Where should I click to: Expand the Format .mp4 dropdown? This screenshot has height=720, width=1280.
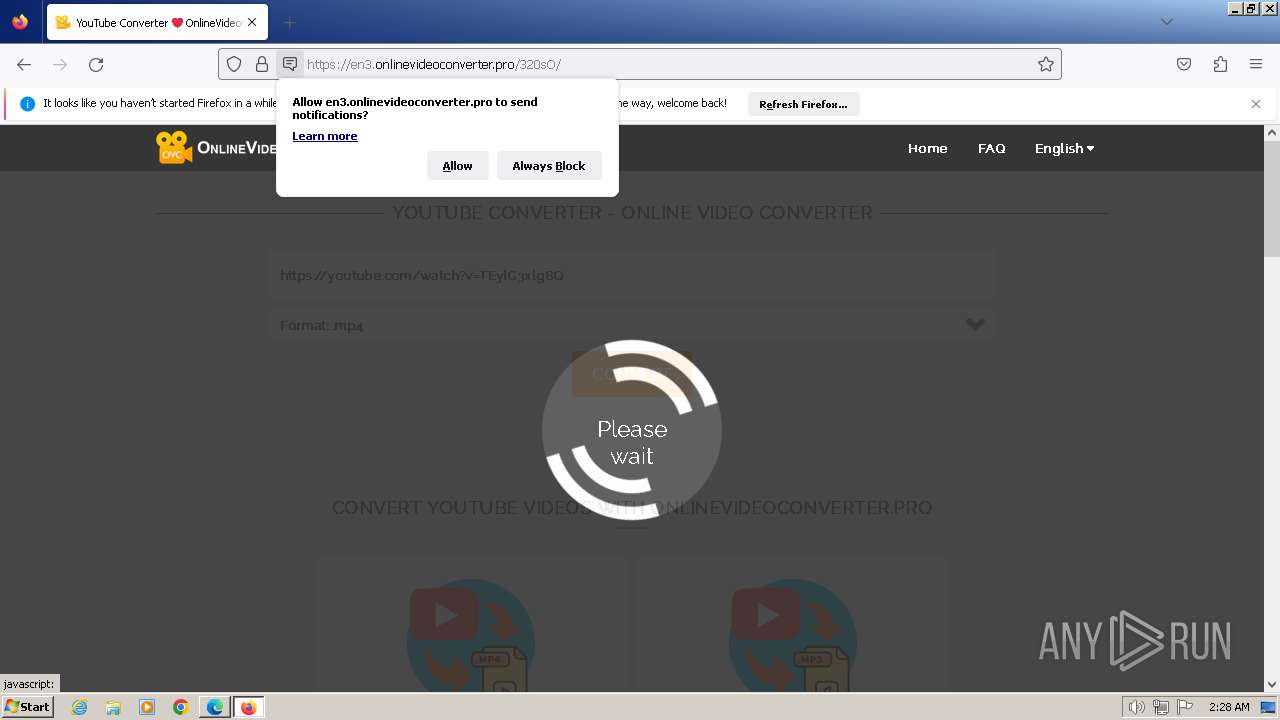[631, 325]
